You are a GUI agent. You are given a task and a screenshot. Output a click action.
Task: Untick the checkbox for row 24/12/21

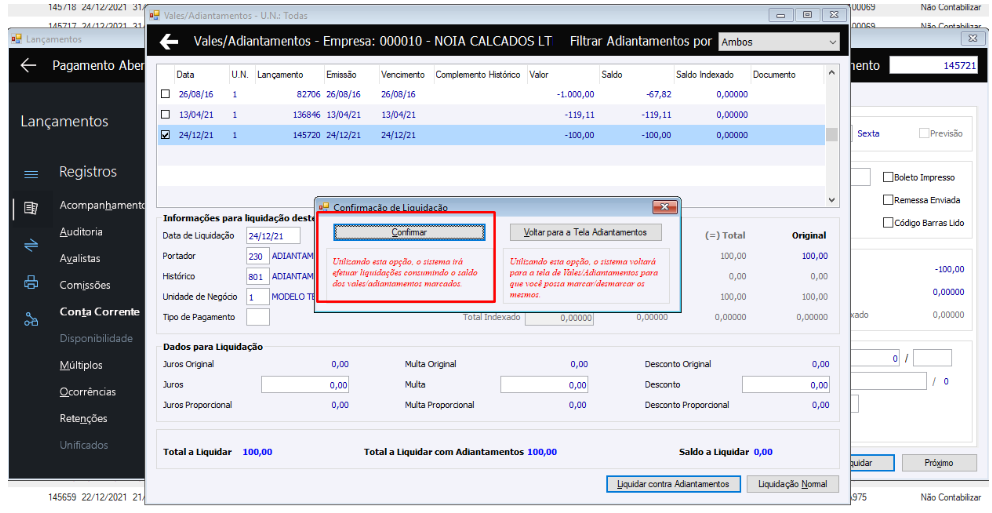point(166,135)
